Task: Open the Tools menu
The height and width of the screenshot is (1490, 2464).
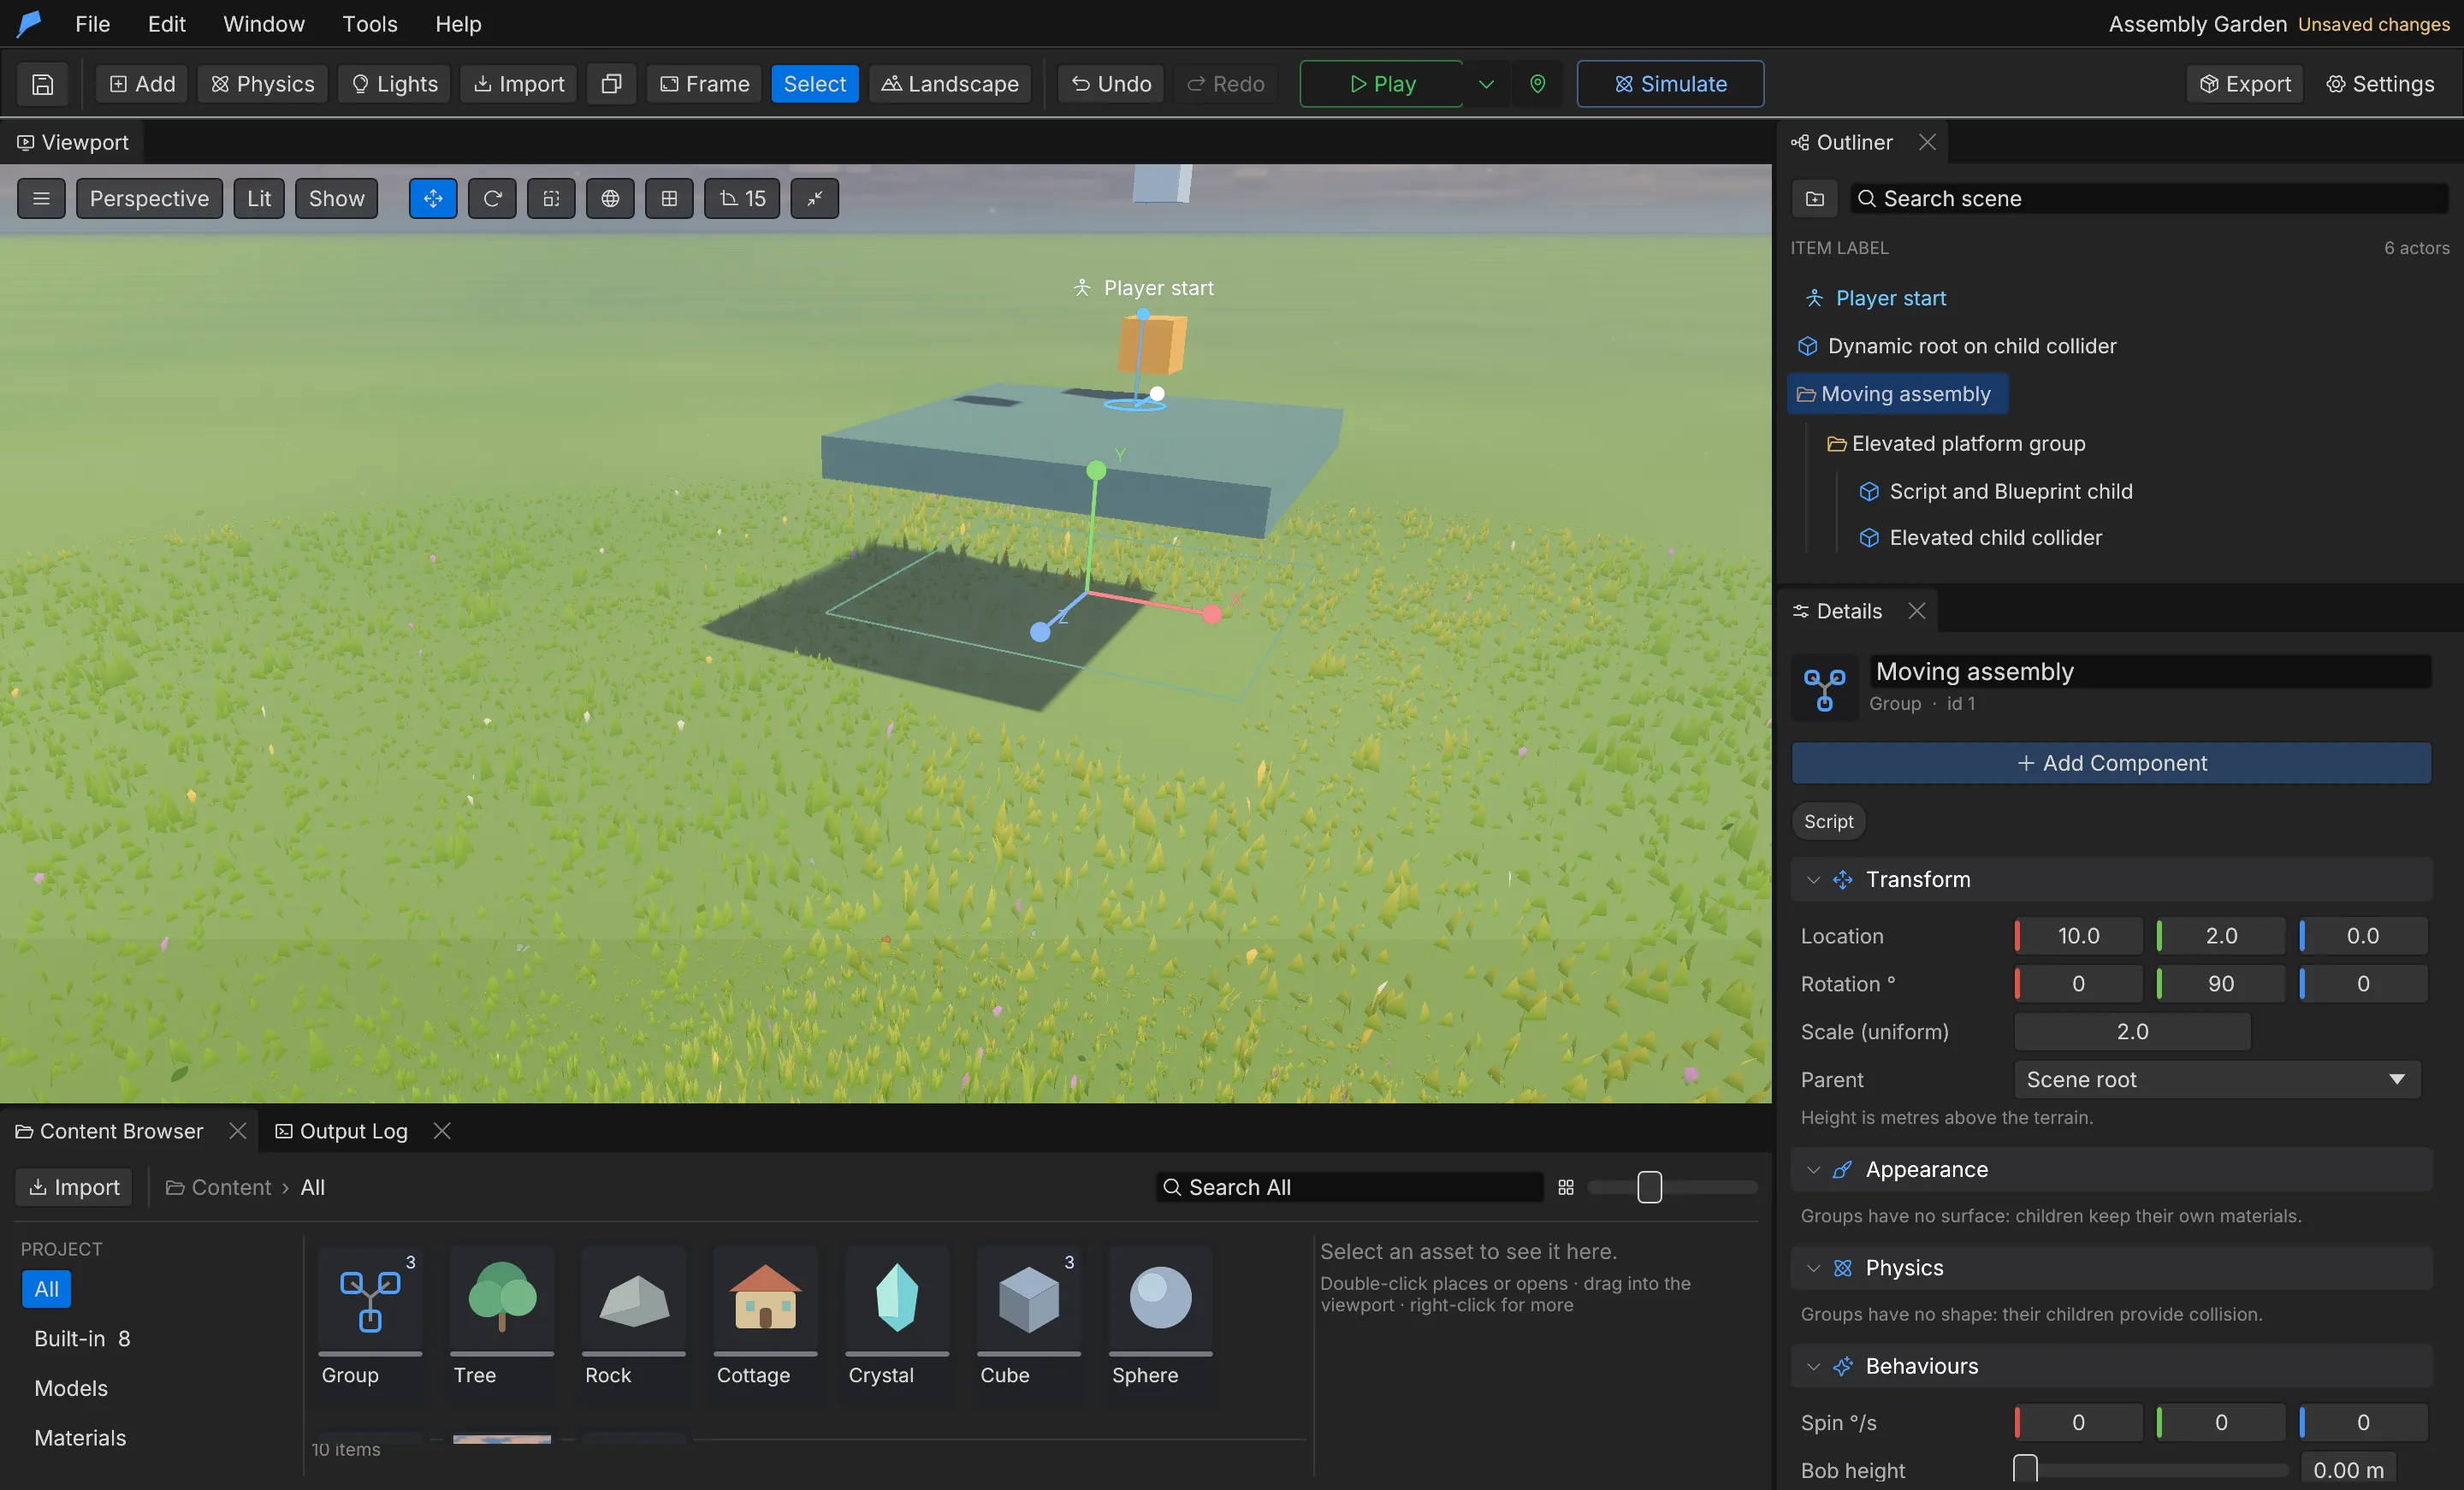Action: (x=369, y=24)
